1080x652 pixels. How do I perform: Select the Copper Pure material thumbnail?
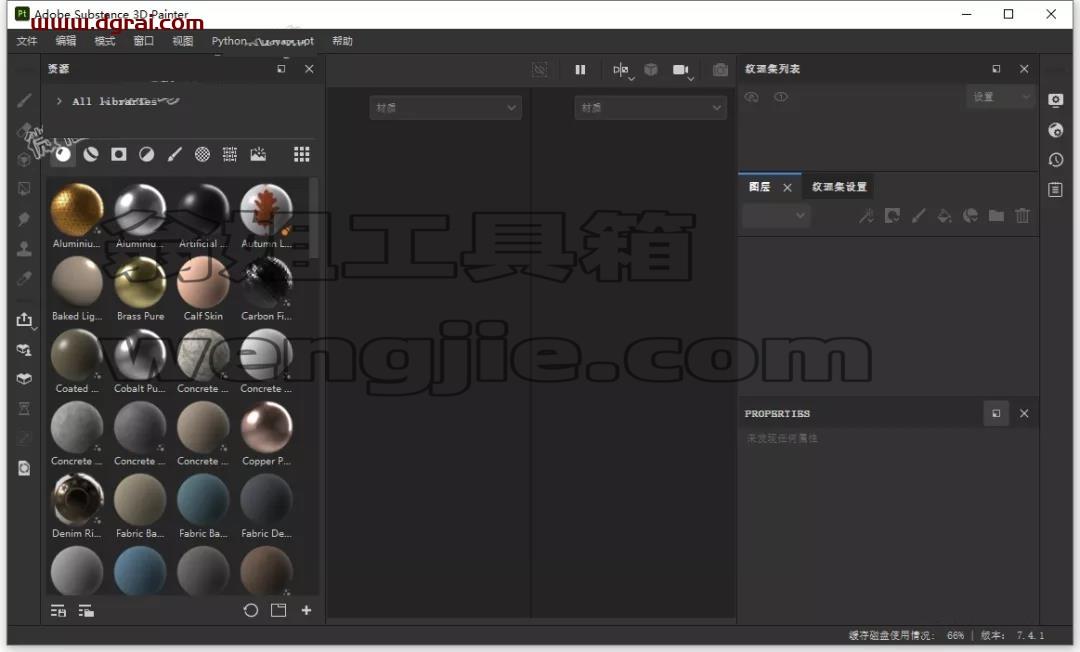pos(267,434)
